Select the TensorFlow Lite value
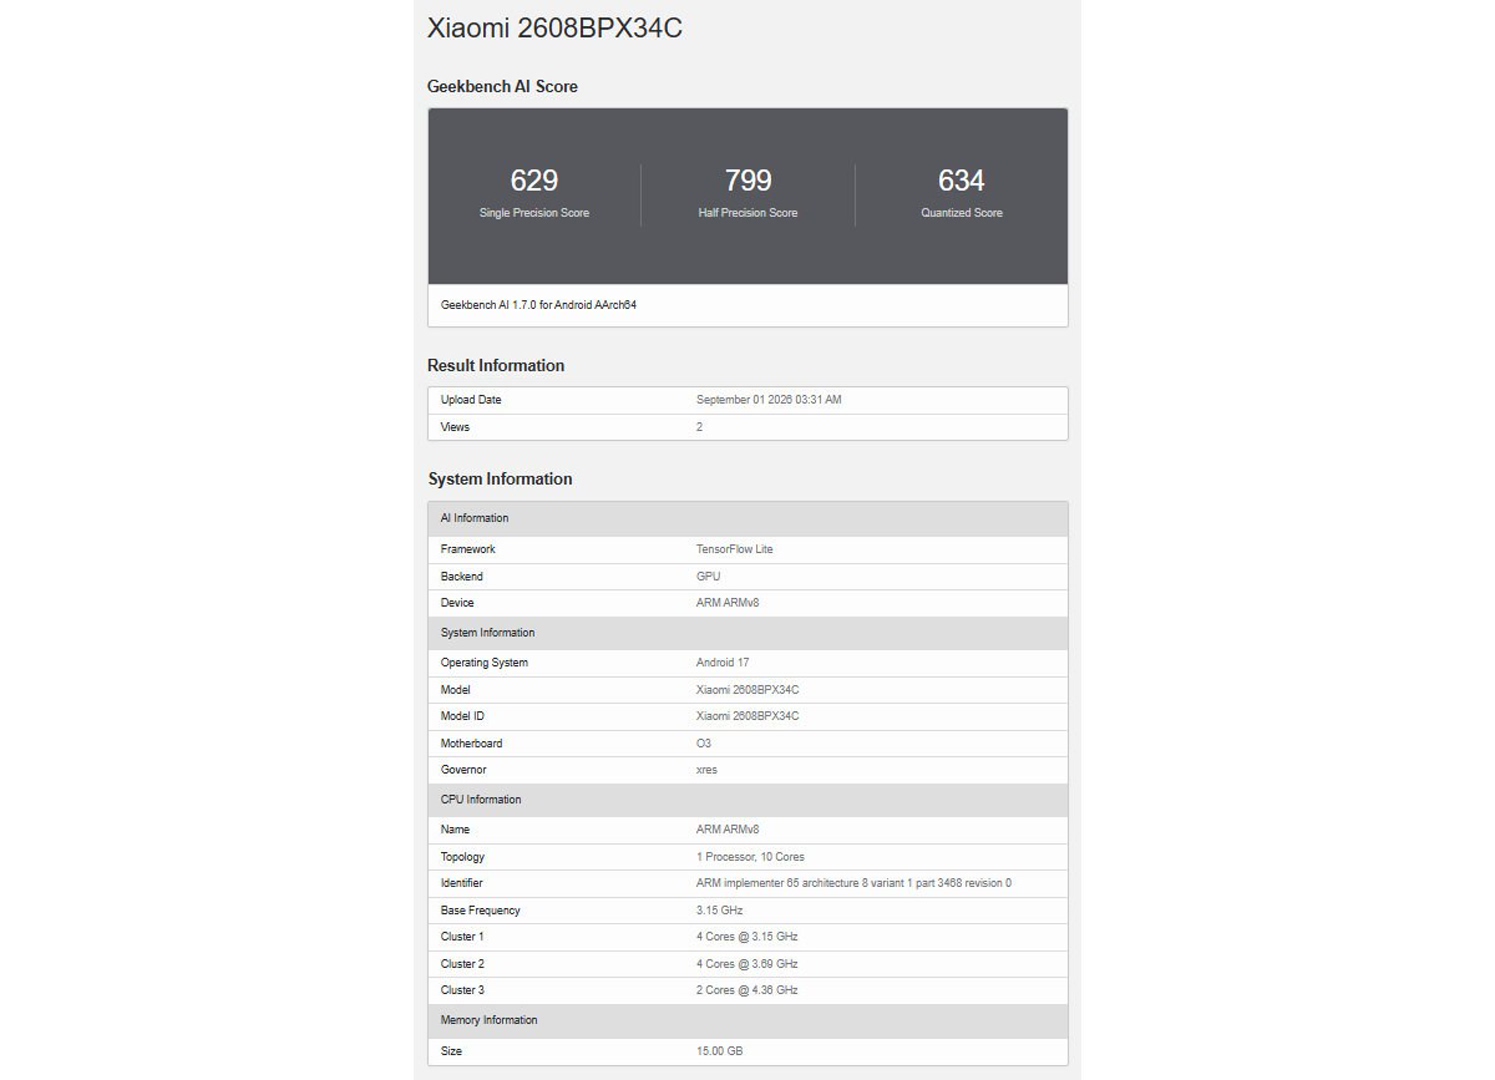The height and width of the screenshot is (1080, 1495). coord(734,549)
